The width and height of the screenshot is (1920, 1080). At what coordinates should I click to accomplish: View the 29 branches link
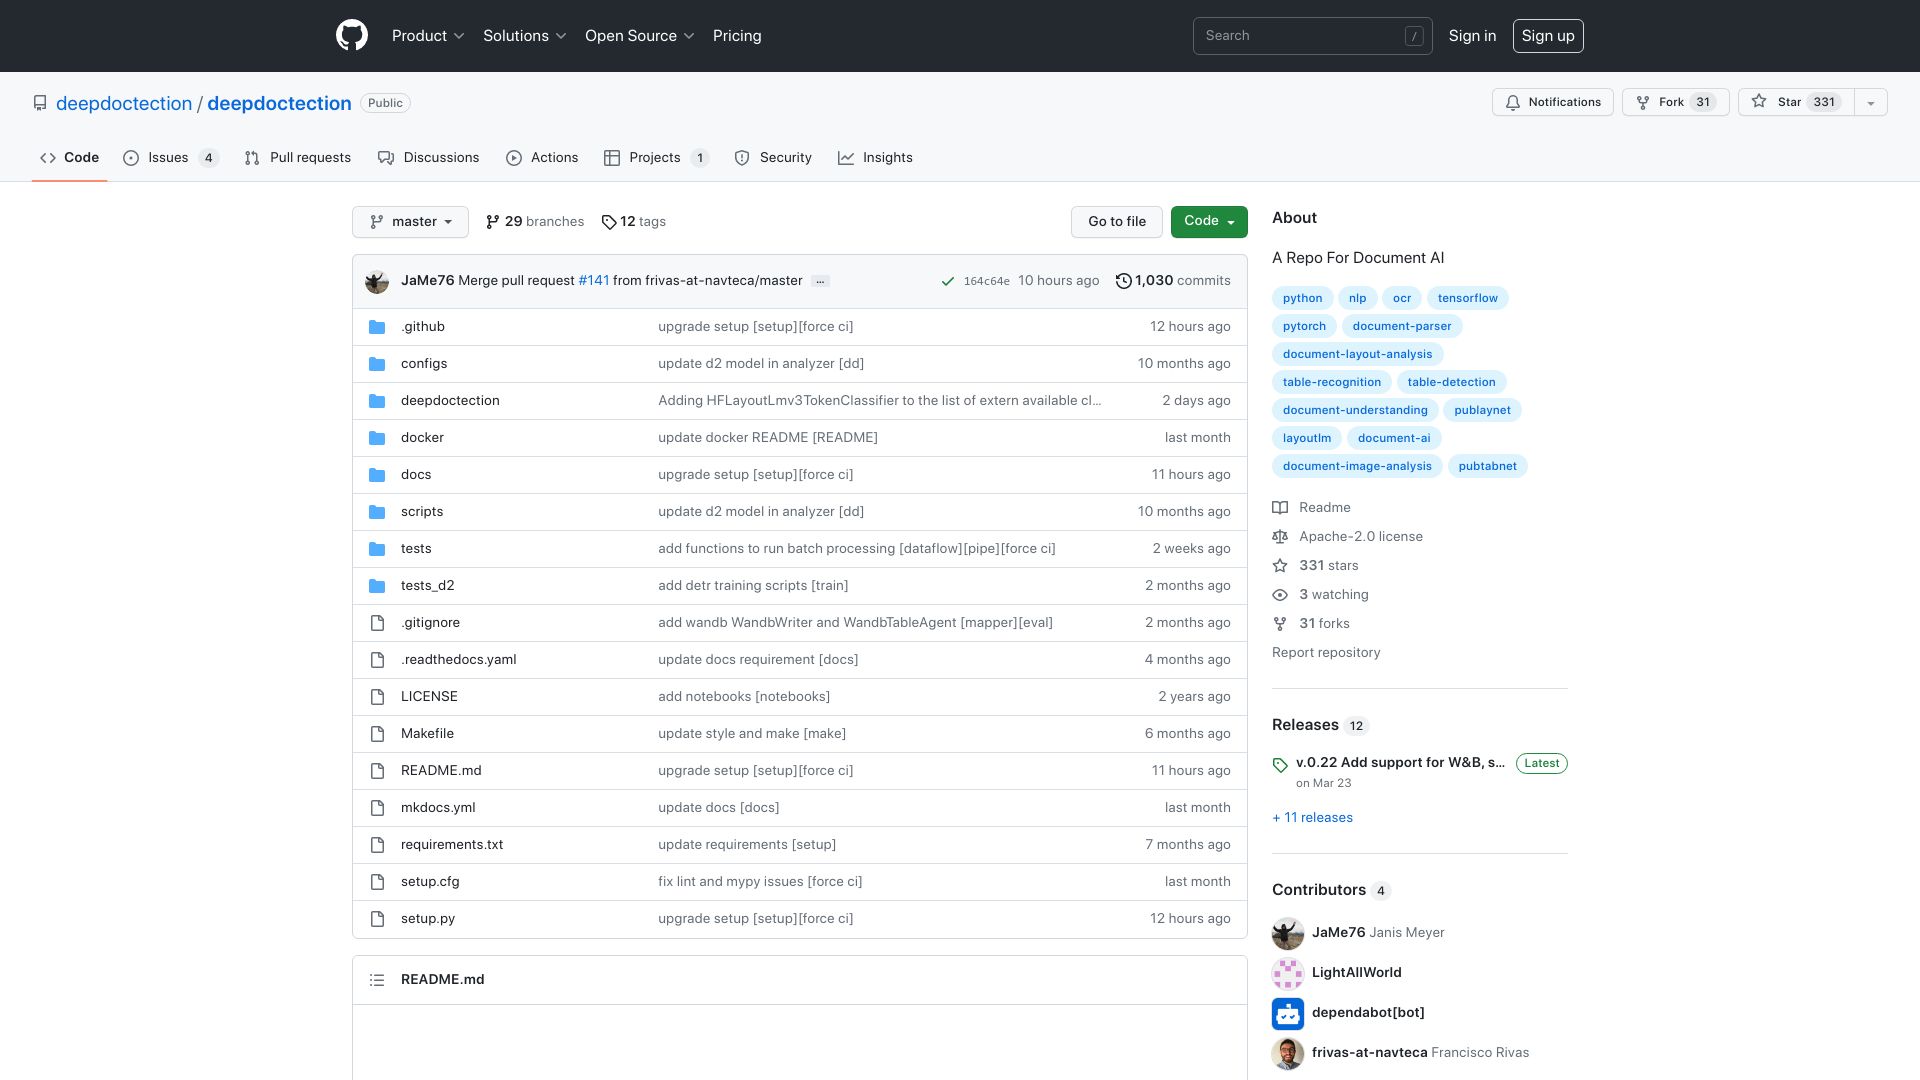pos(535,222)
